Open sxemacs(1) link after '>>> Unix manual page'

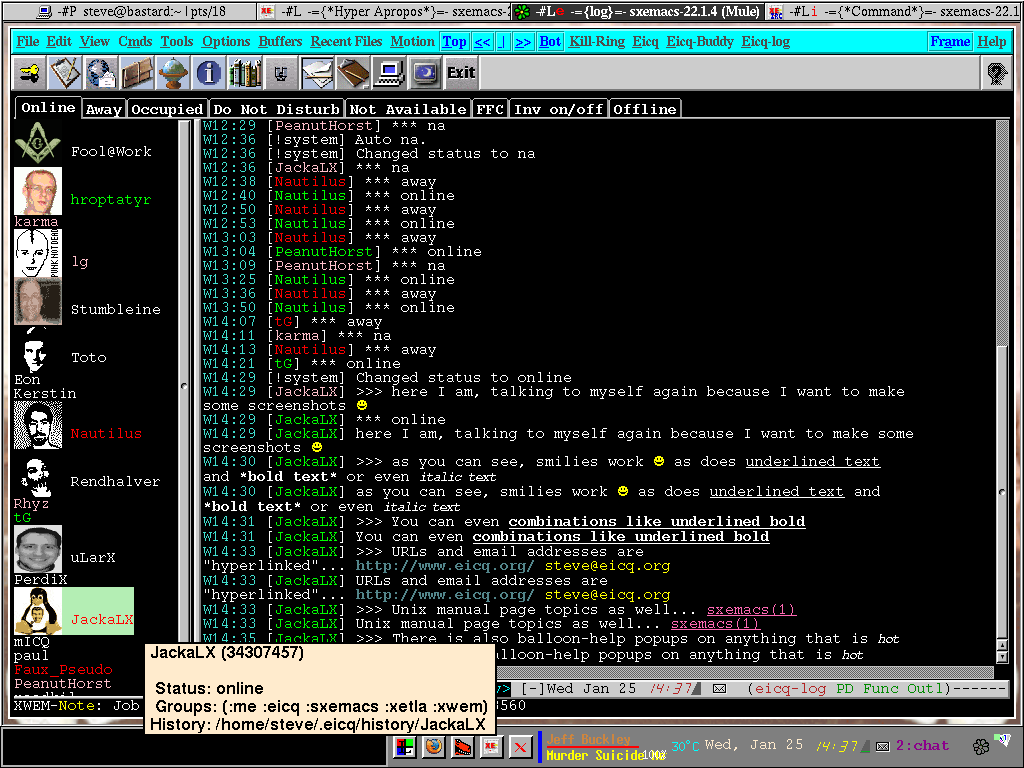(x=751, y=610)
